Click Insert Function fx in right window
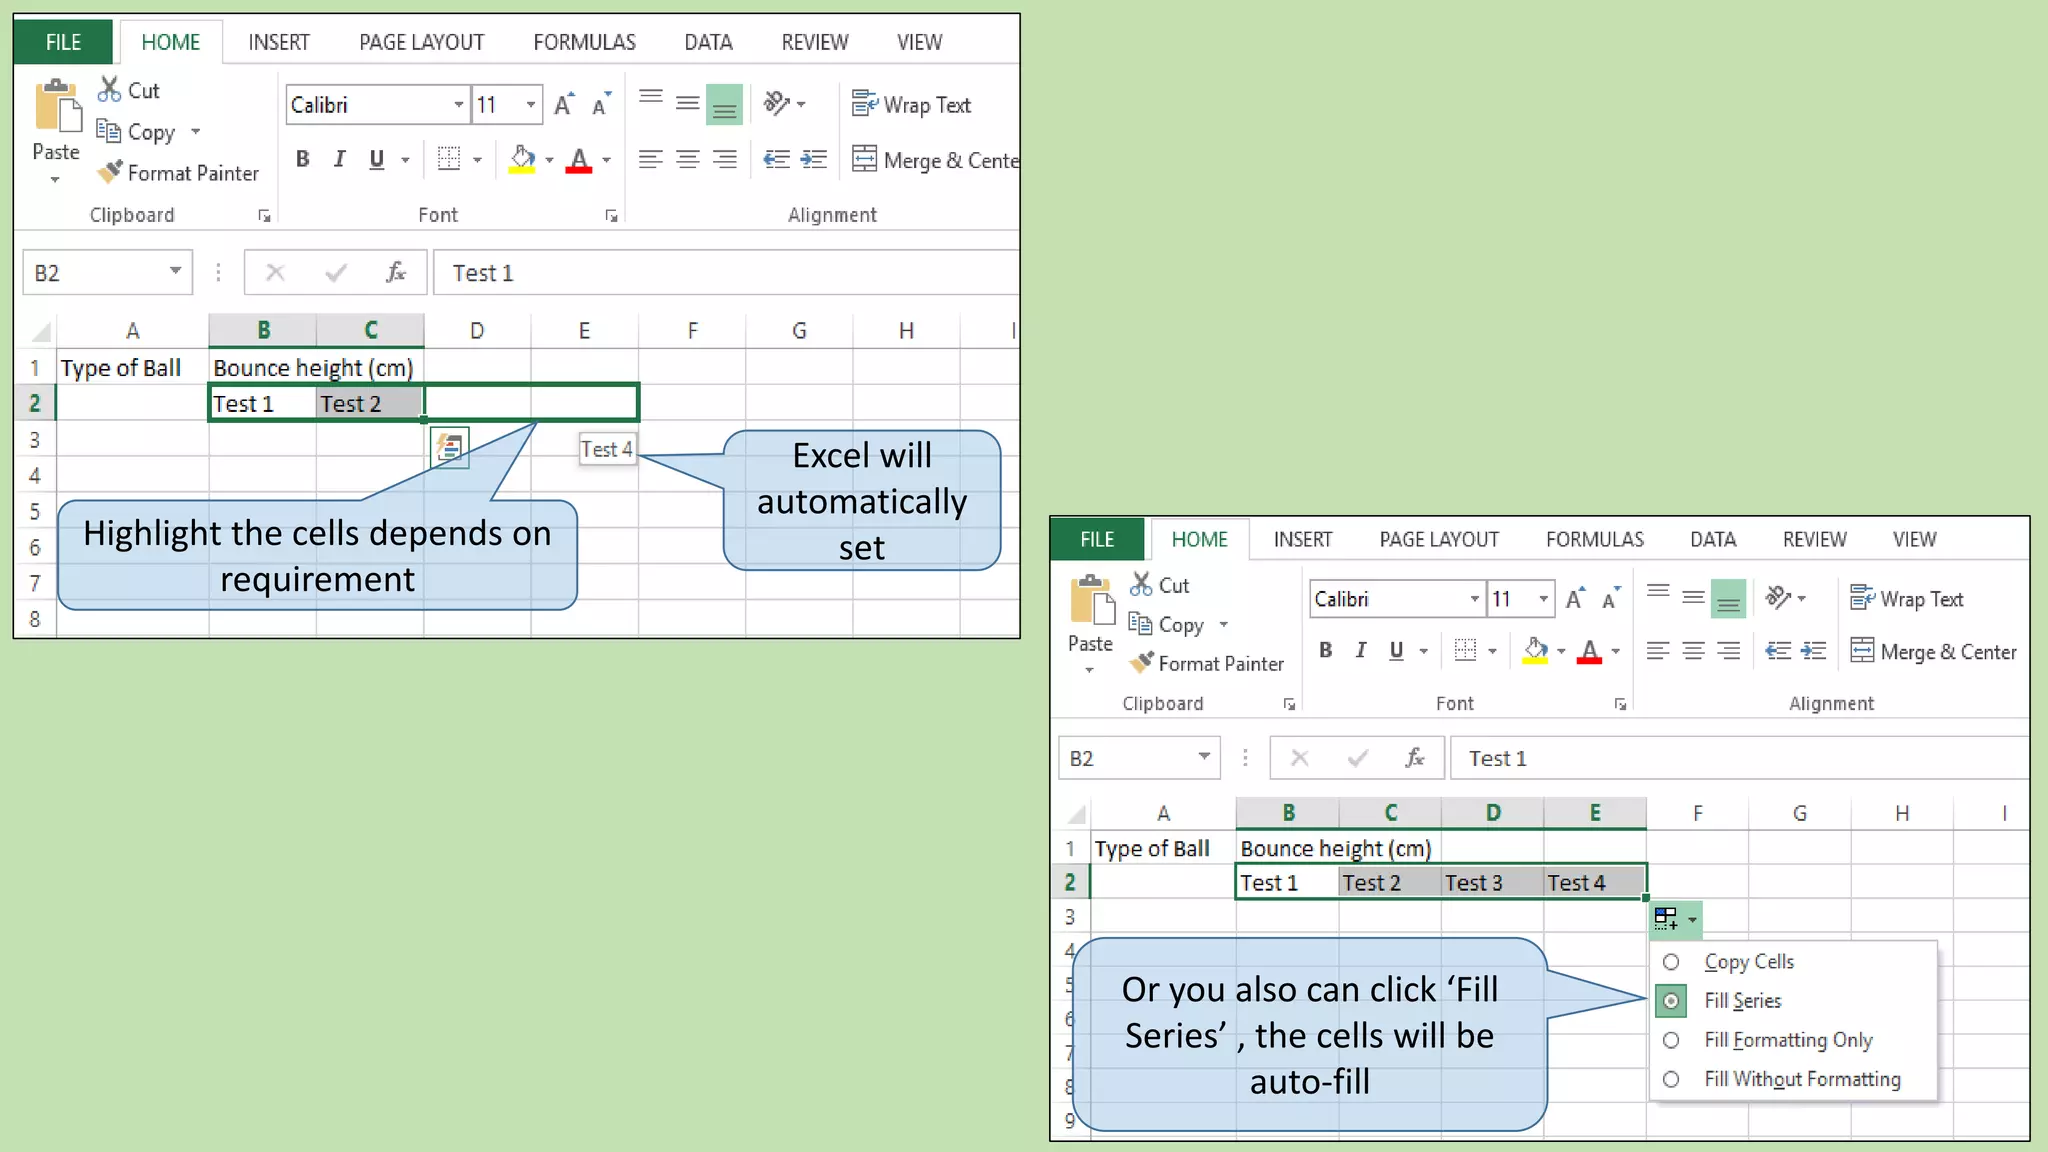Viewport: 2048px width, 1152px height. (1414, 757)
